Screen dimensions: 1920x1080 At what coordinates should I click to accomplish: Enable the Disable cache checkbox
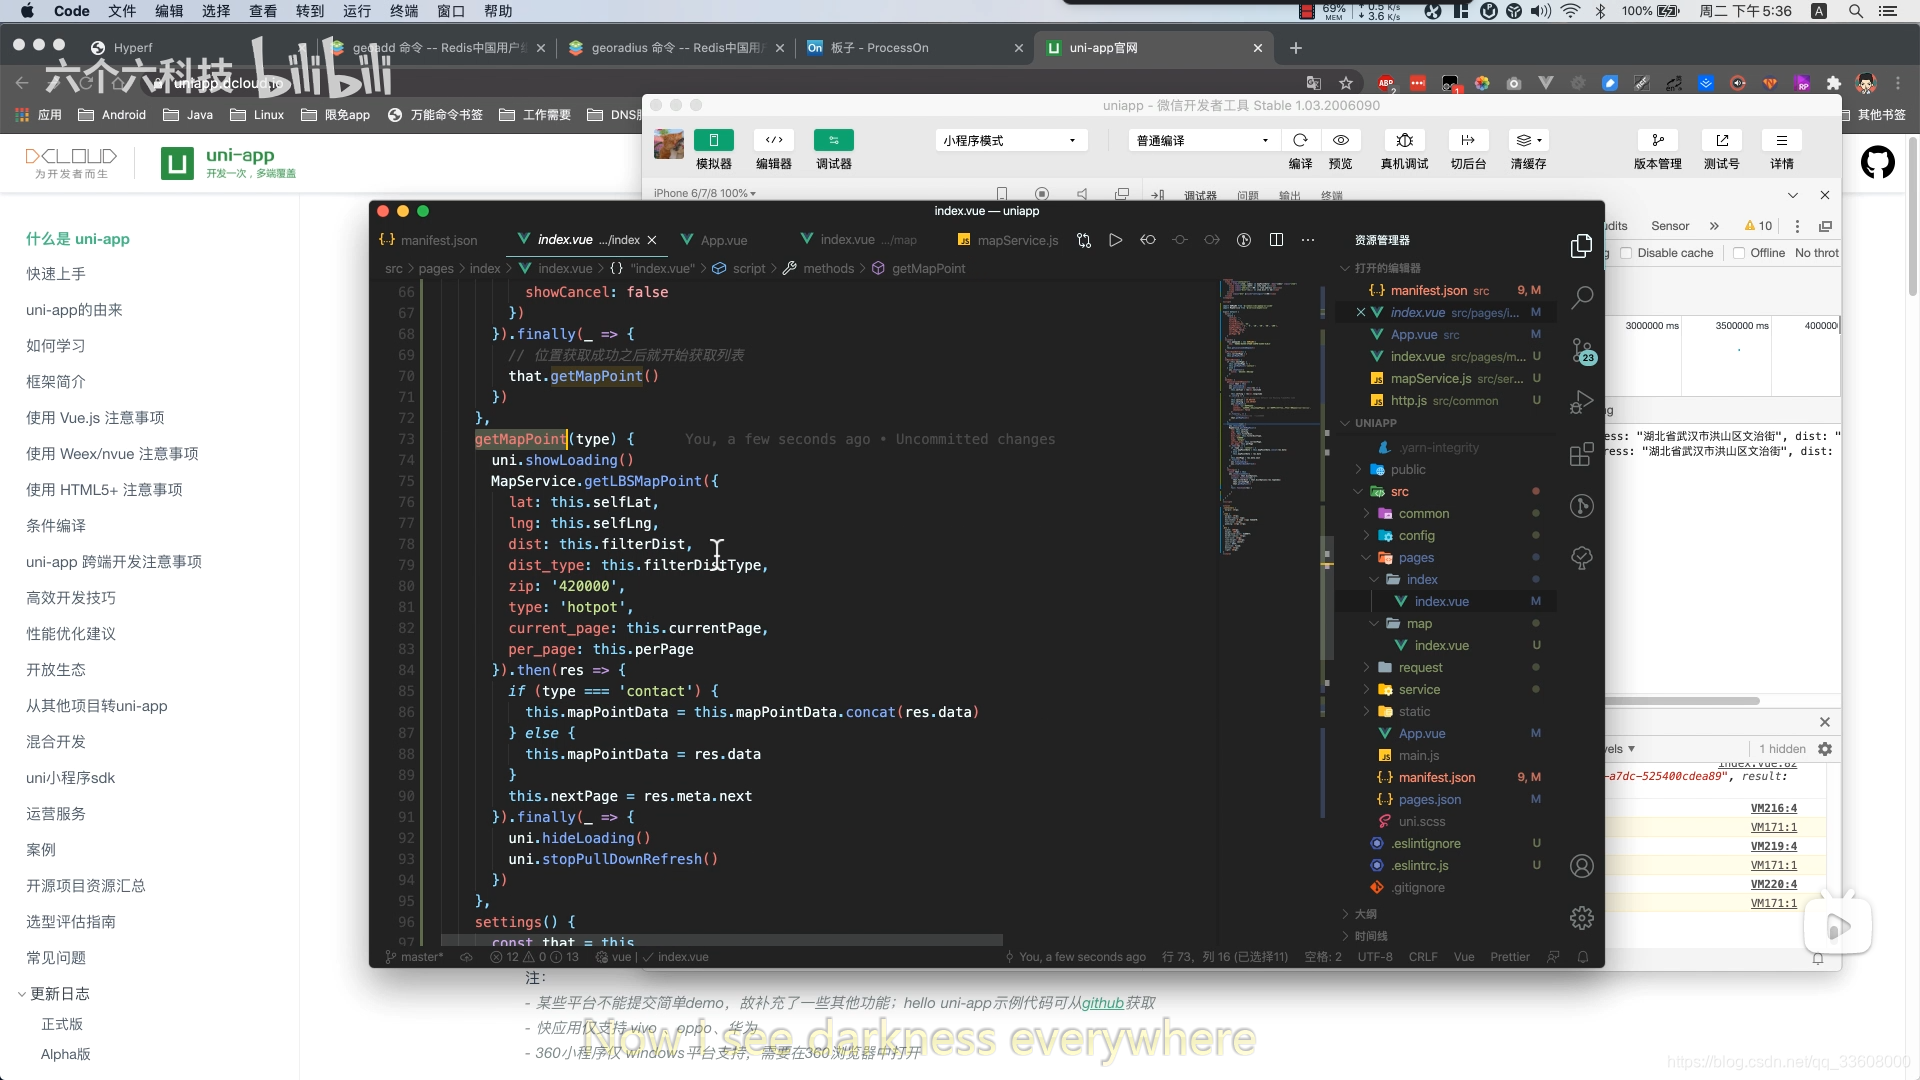(1626, 253)
